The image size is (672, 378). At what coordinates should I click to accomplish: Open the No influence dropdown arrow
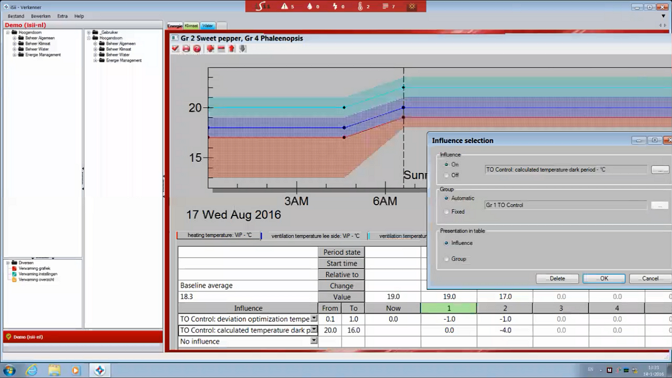point(314,341)
